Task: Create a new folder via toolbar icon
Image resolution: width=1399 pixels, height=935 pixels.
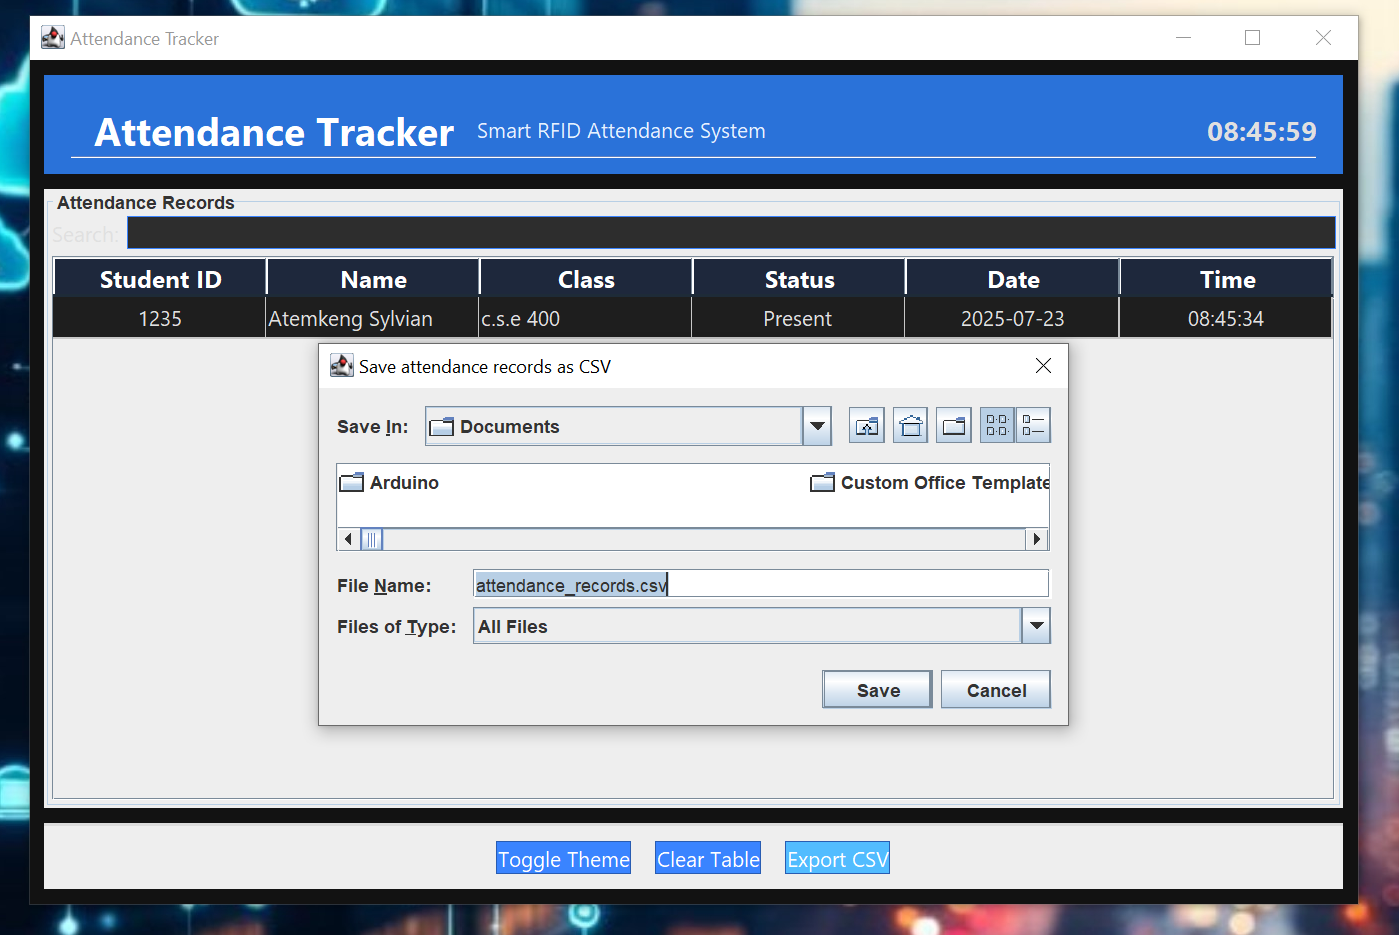Action: pos(954,426)
